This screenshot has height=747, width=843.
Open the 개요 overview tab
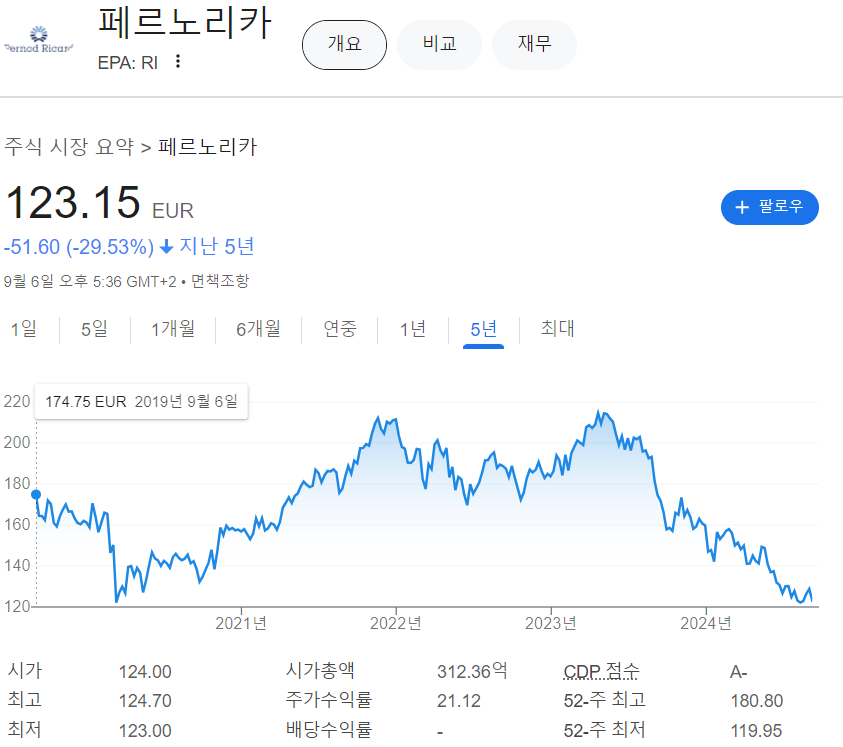point(344,45)
